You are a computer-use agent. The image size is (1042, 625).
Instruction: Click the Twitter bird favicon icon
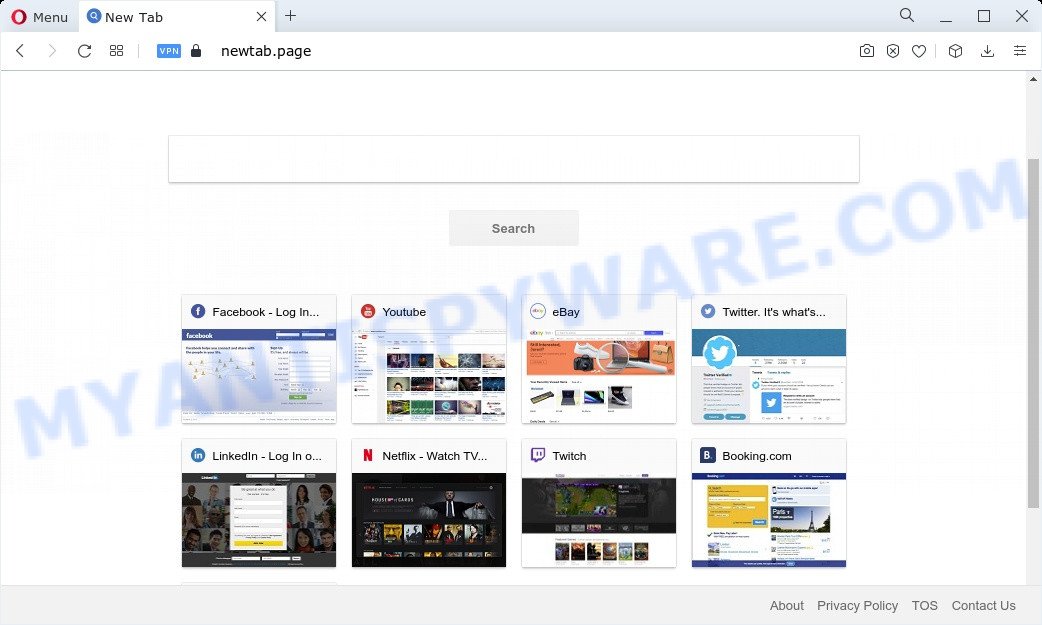coord(708,311)
